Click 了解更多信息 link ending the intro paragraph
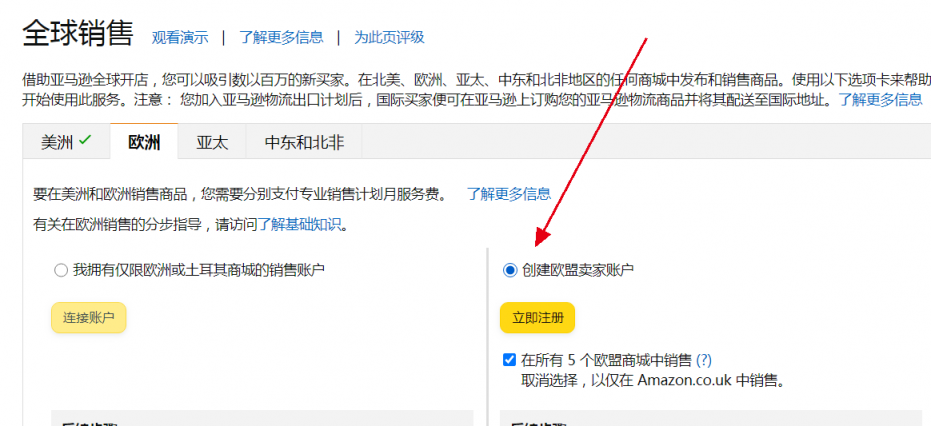Viewport: 931px width, 426px height. tap(880, 99)
